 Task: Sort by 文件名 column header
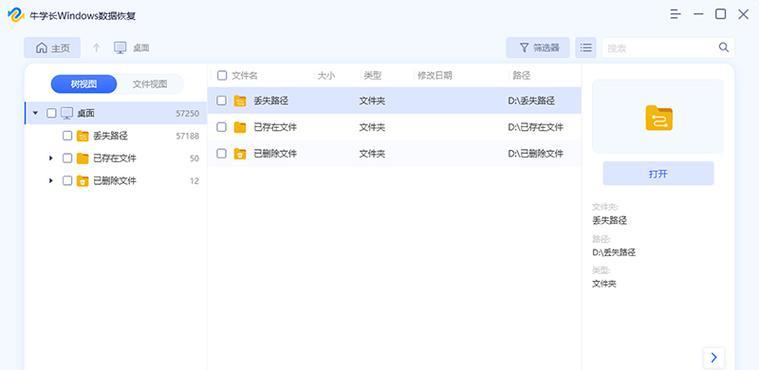(244, 76)
